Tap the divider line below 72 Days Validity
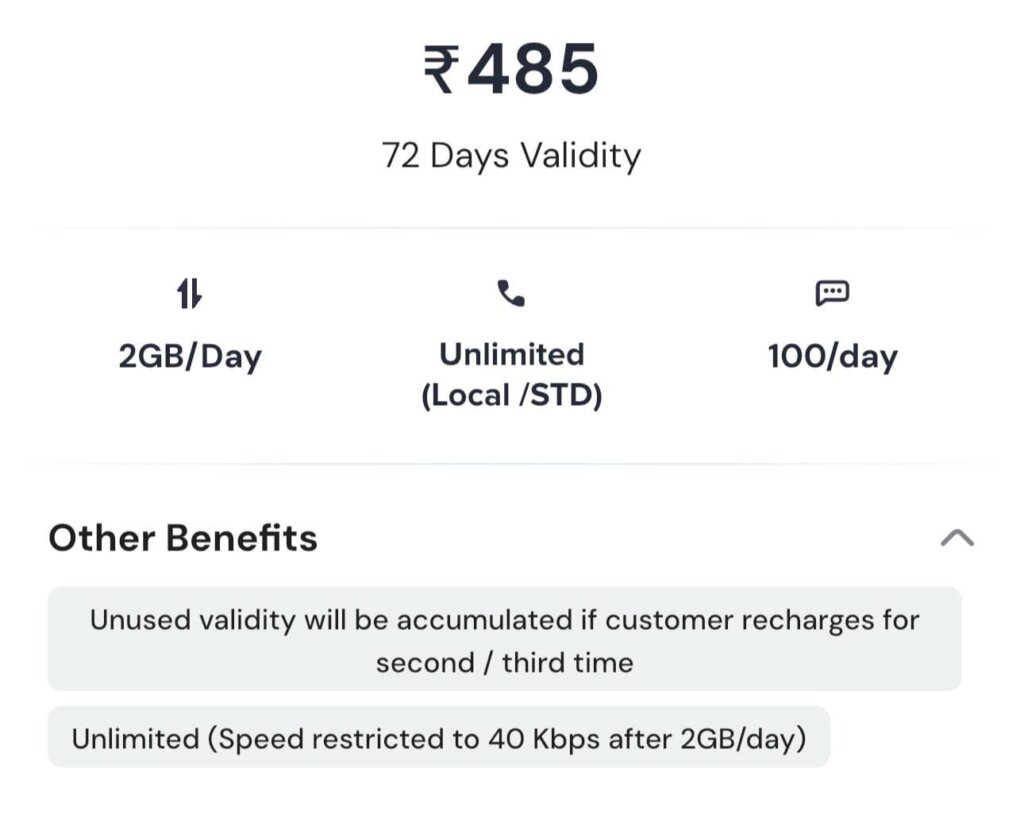Screen dimensions: 1024x826 point(511,228)
